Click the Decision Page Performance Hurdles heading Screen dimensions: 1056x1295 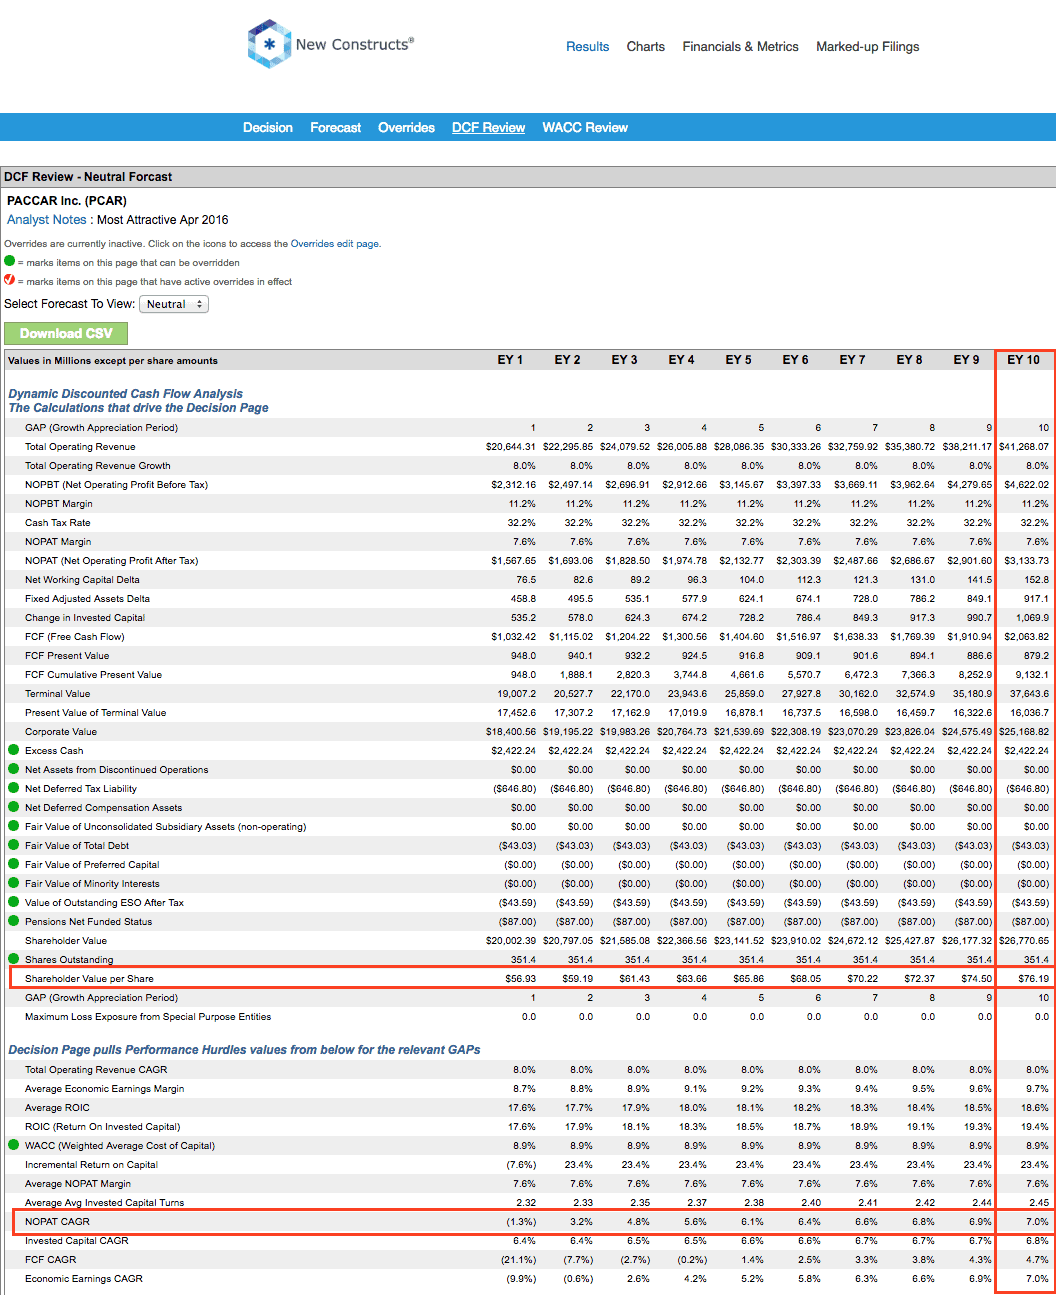(244, 1050)
